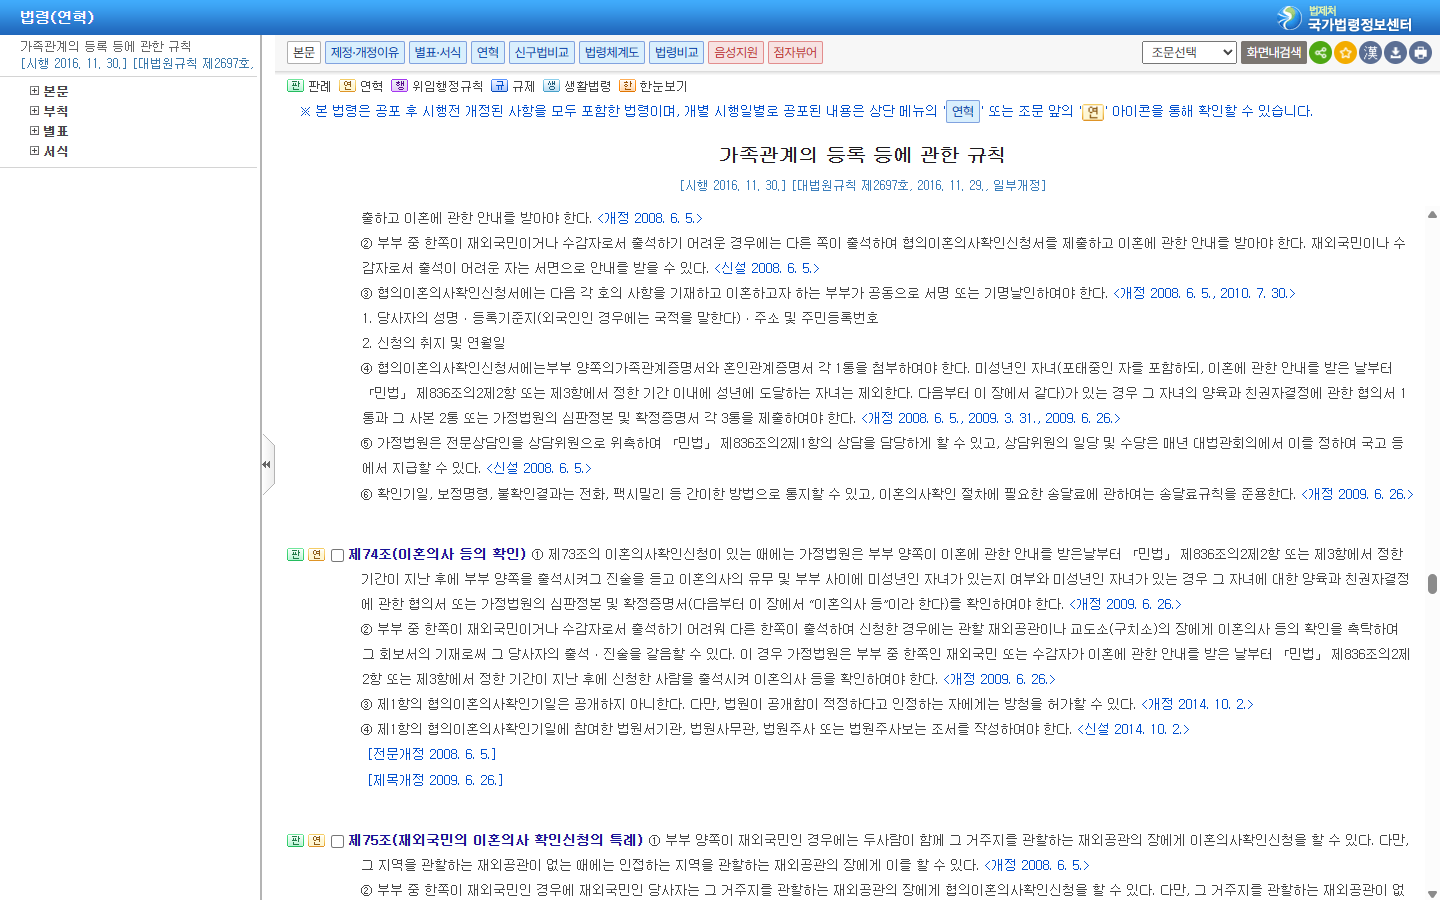This screenshot has width=1440, height=900.
Task: Open the 제정·개정이유 tab
Action: click(365, 52)
